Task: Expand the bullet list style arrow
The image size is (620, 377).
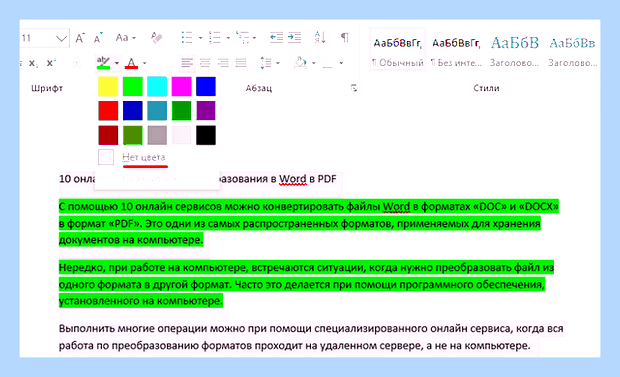Action: 200,38
